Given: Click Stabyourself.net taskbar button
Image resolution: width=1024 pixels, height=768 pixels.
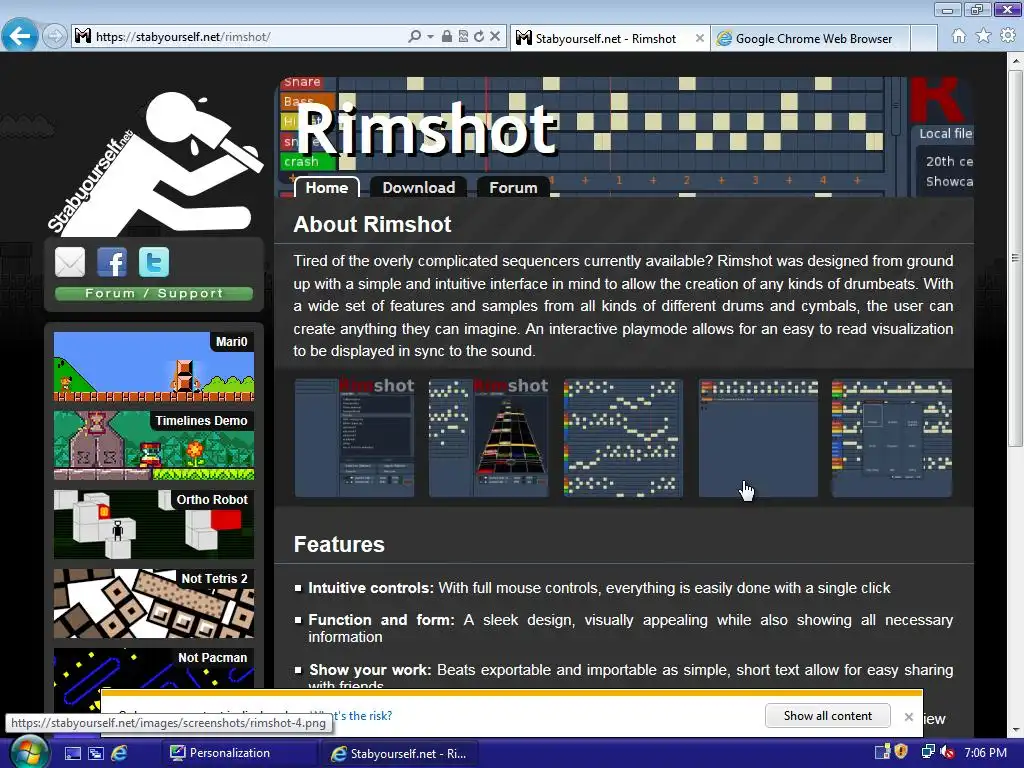Looking at the screenshot, I should click(400, 753).
